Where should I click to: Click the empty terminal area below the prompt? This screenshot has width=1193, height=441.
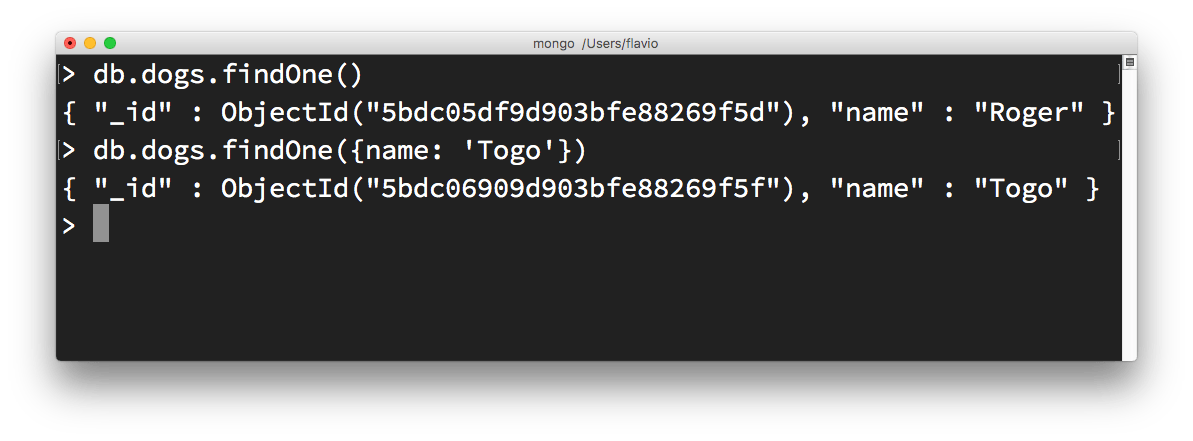(x=590, y=300)
